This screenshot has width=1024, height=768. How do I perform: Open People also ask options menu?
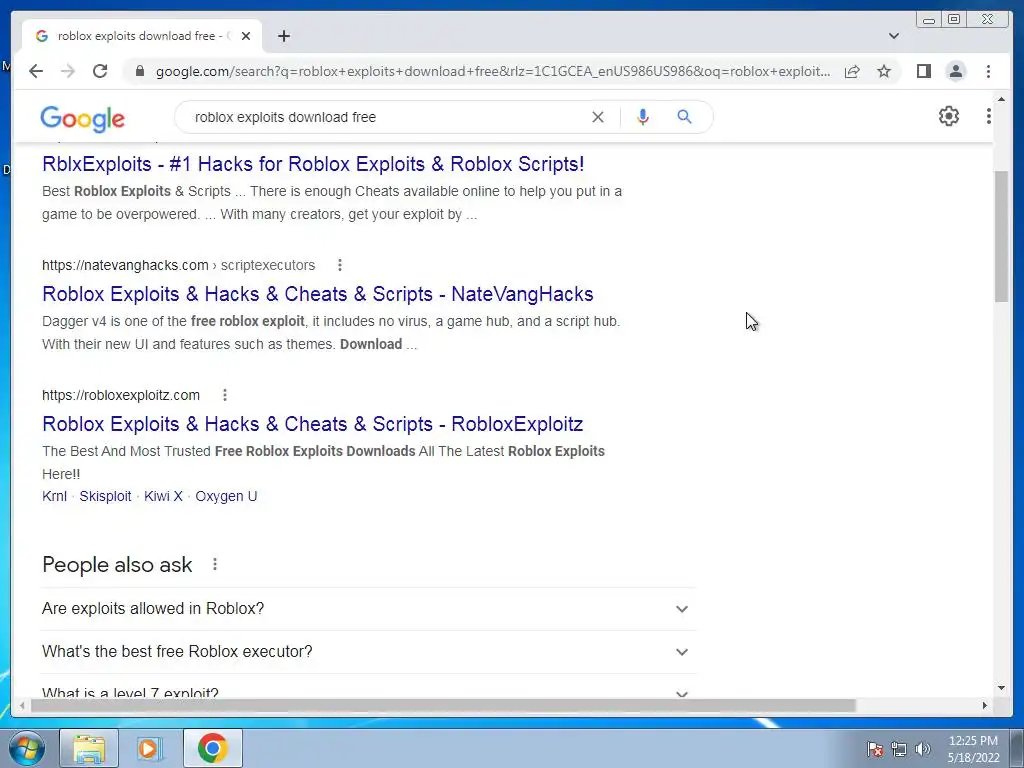(x=215, y=564)
